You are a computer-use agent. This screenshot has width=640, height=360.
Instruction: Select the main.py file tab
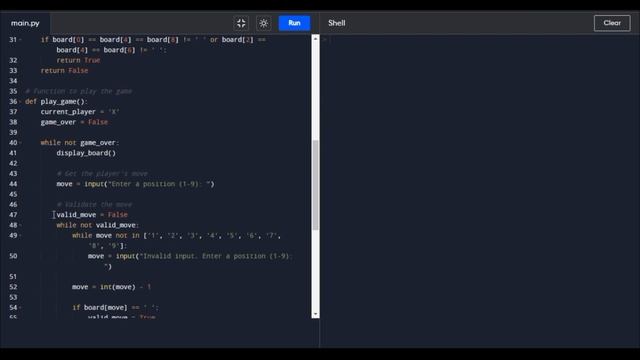pos(25,23)
